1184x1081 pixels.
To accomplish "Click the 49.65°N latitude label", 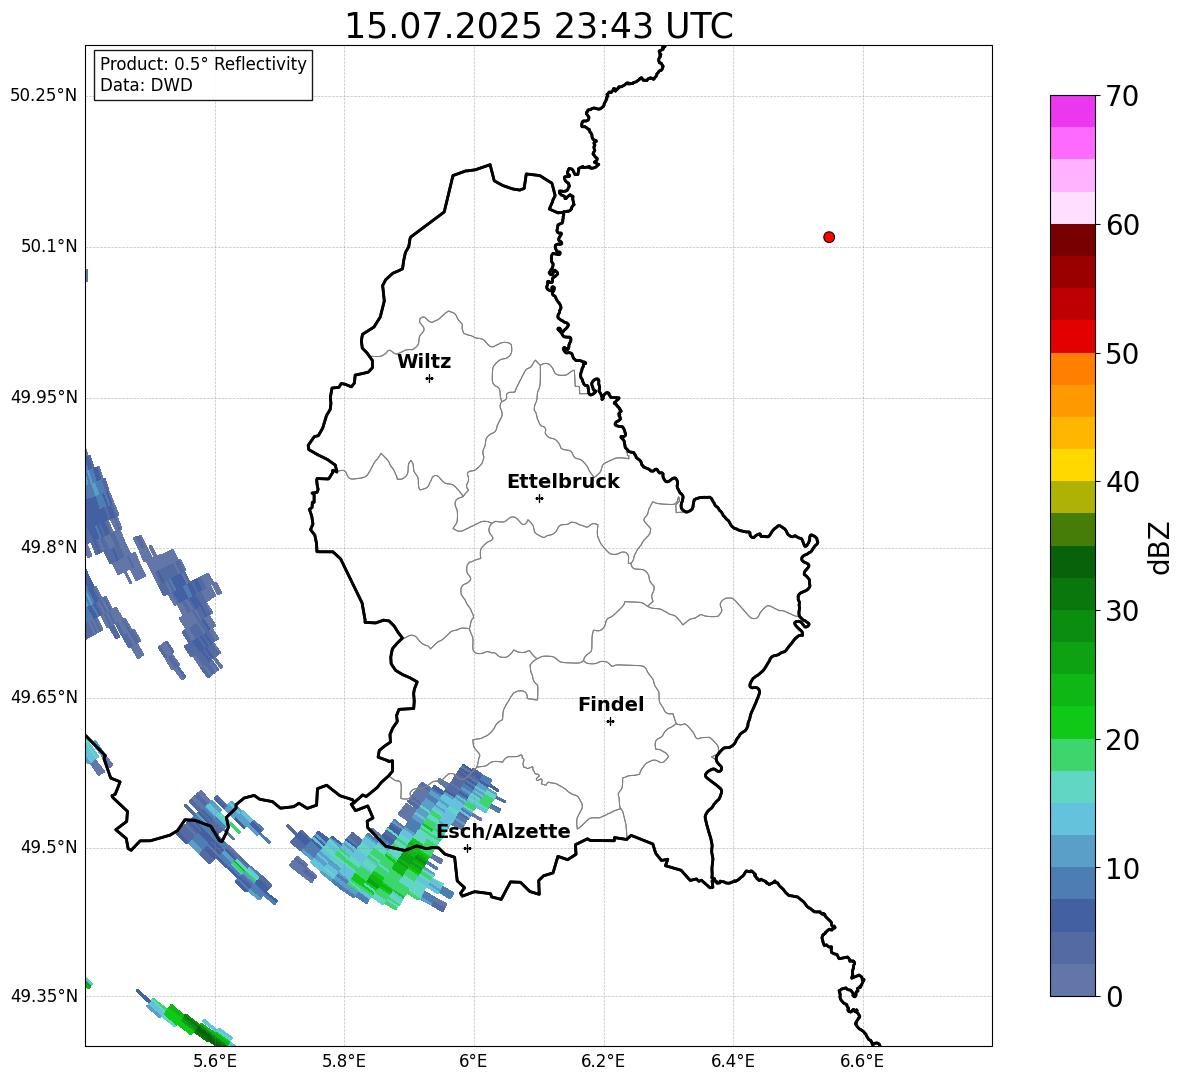I will tap(44, 696).
